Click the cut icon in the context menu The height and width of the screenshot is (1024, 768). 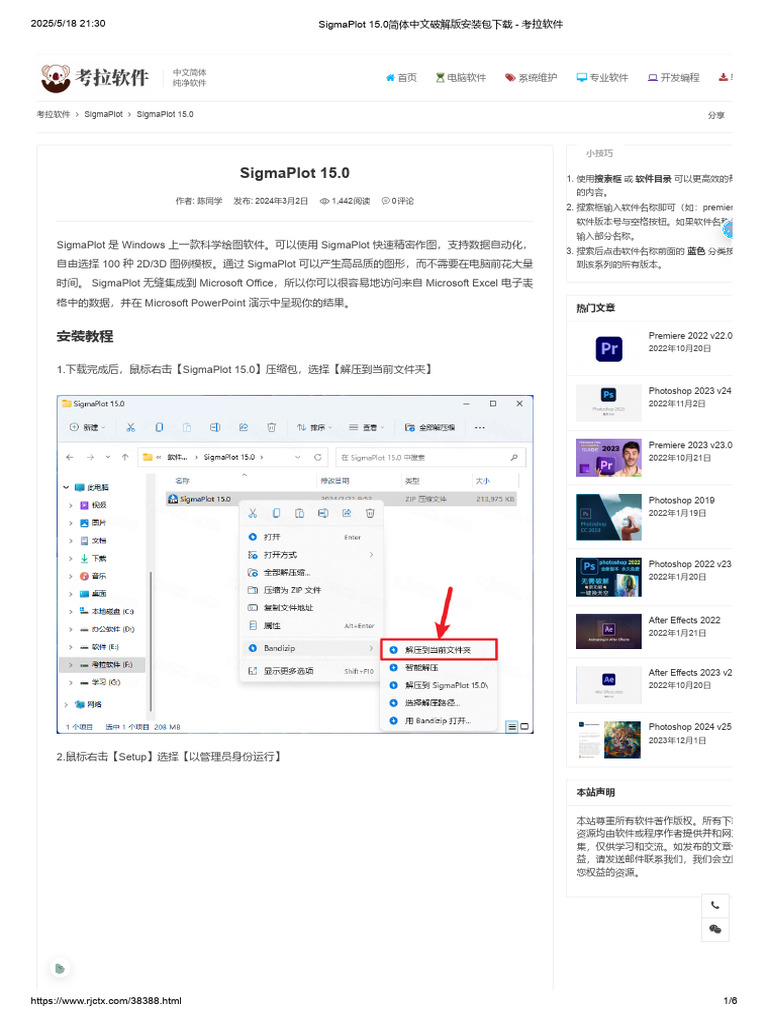[x=253, y=514]
